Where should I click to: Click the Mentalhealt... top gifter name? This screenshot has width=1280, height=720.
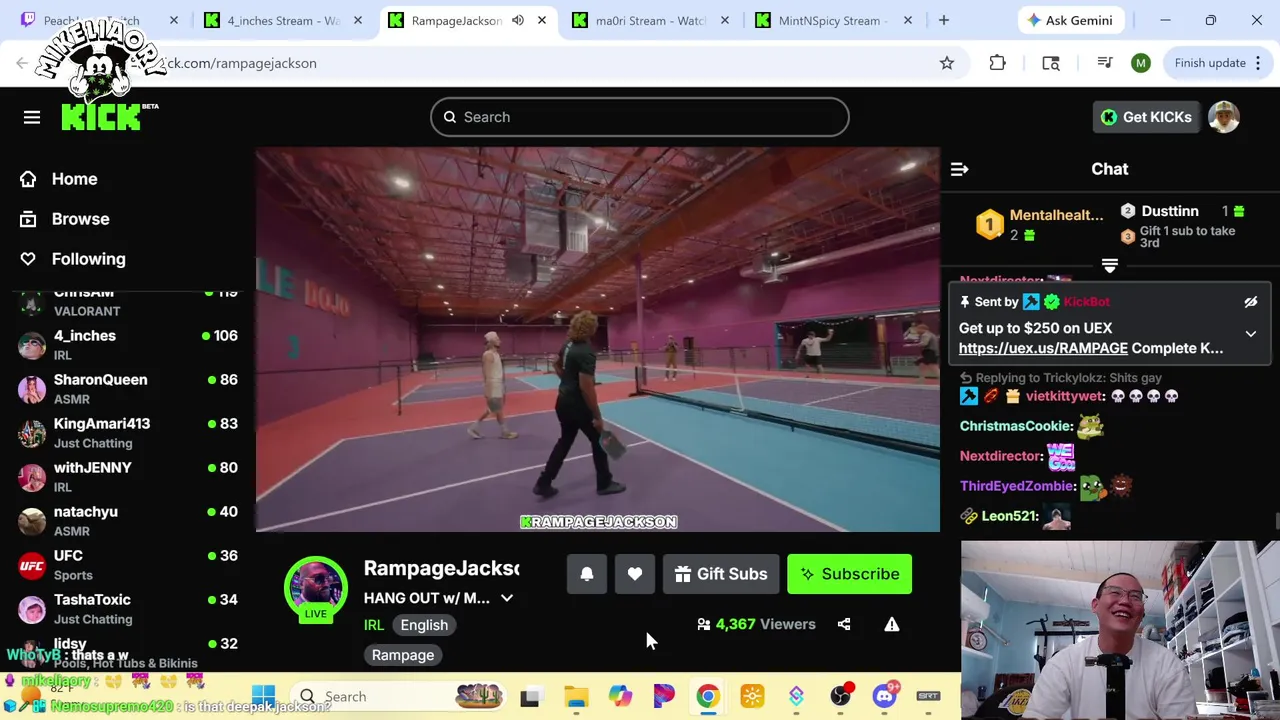click(1056, 215)
